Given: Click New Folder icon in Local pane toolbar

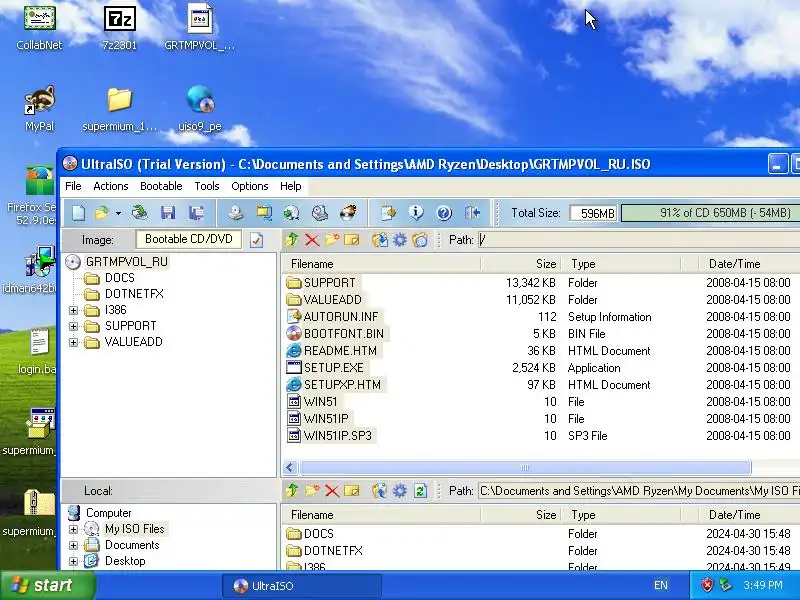Looking at the screenshot, I should coord(312,491).
